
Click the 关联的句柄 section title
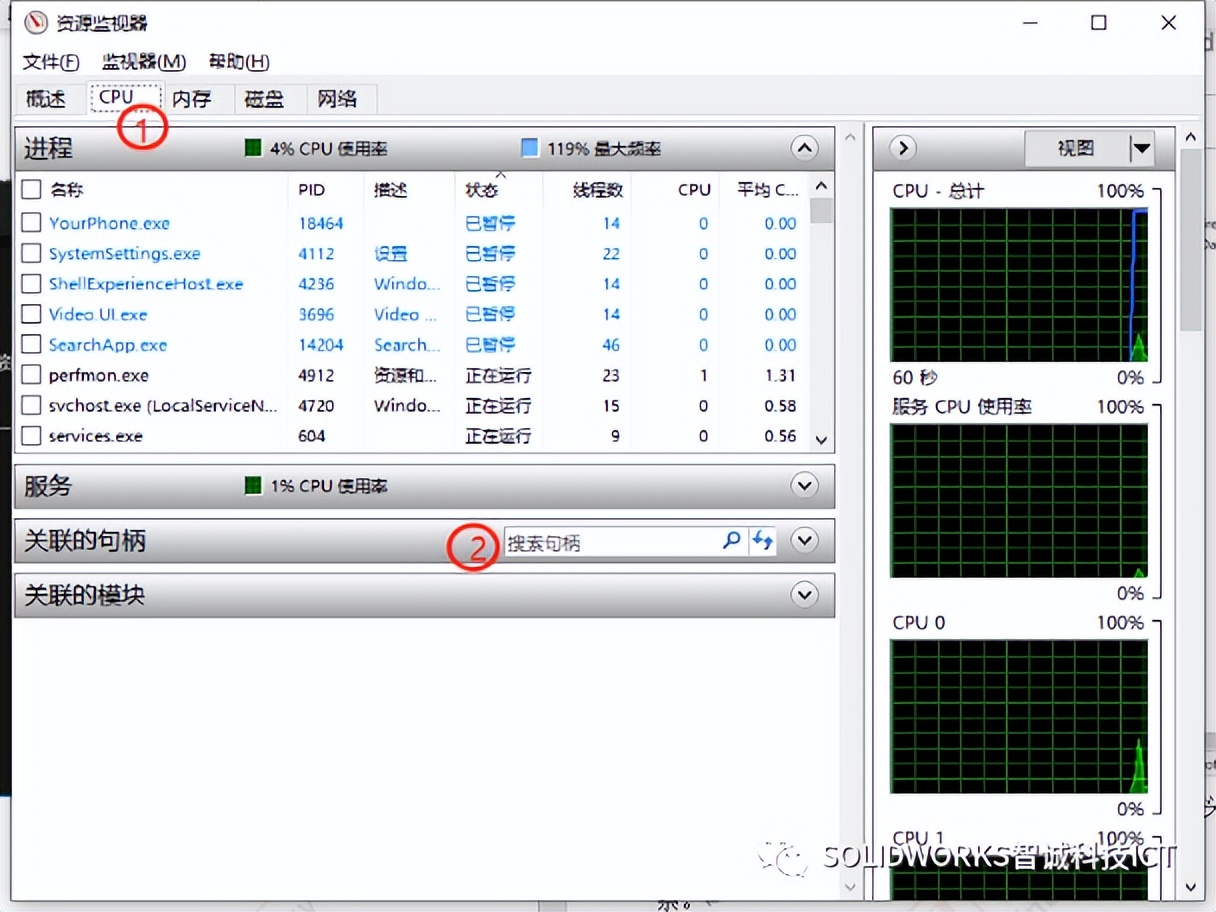(x=85, y=541)
